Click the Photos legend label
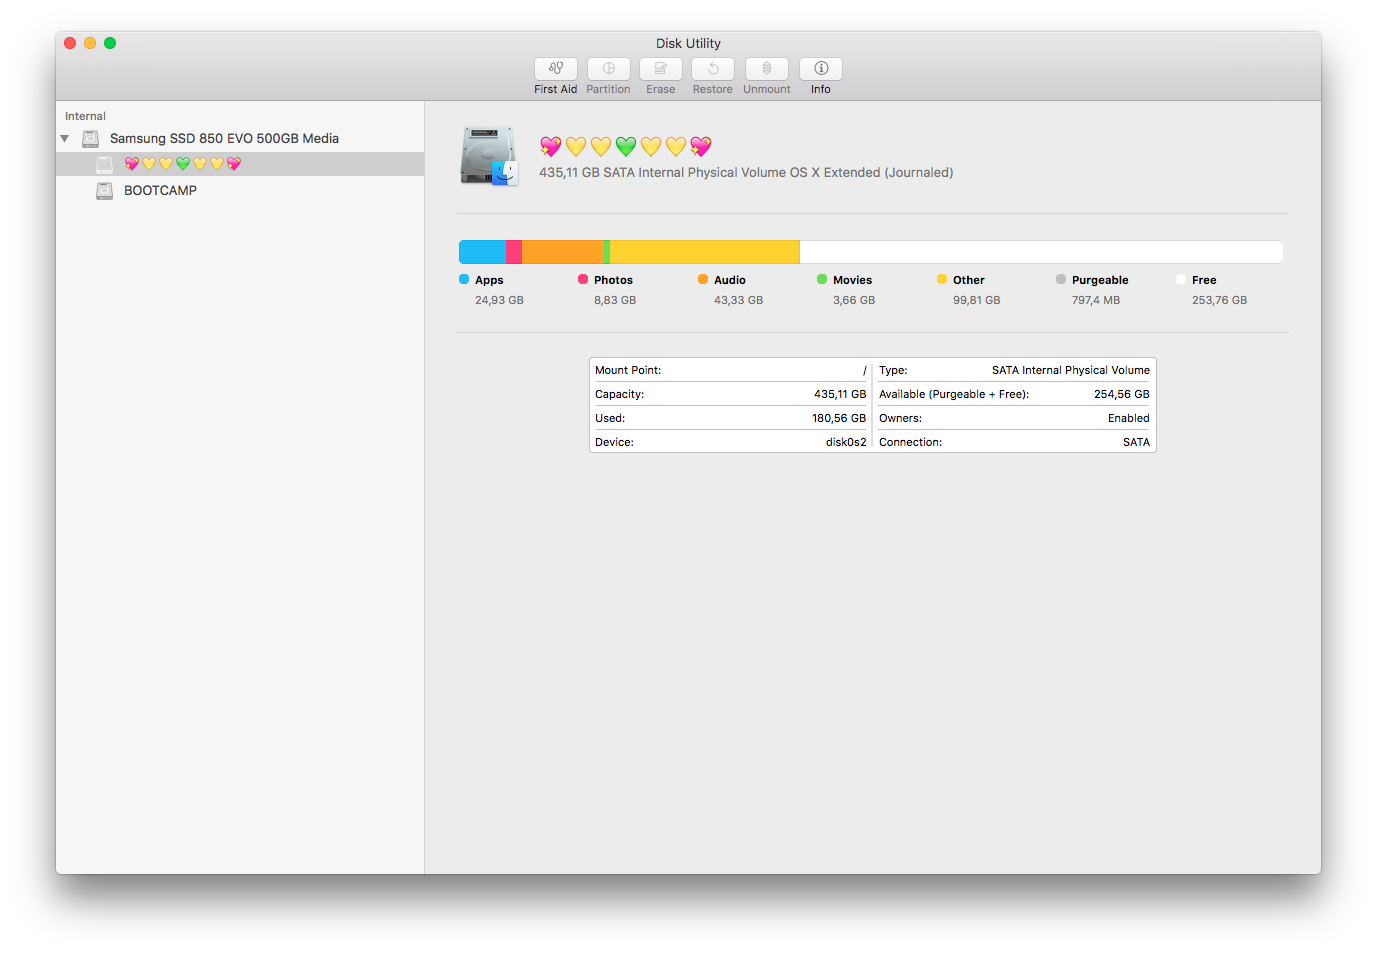 (613, 280)
